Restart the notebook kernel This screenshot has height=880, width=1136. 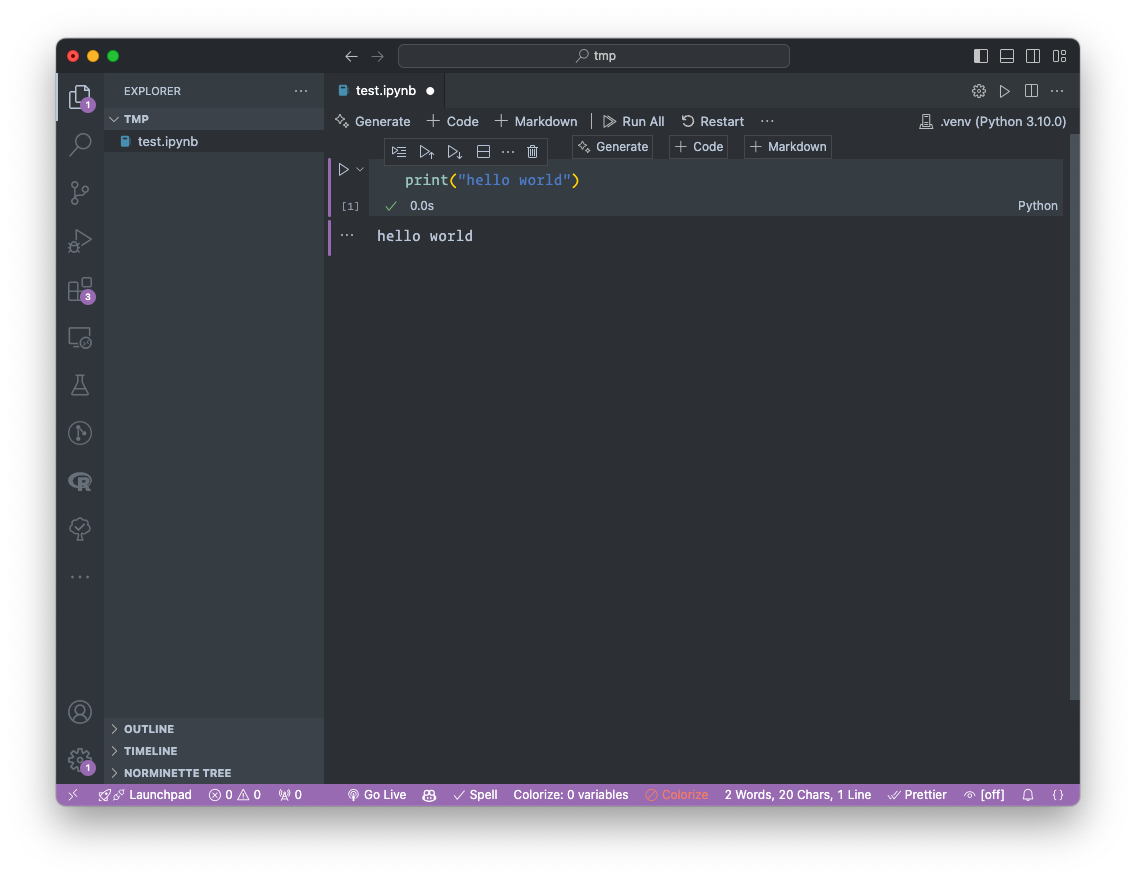pyautogui.click(x=713, y=121)
